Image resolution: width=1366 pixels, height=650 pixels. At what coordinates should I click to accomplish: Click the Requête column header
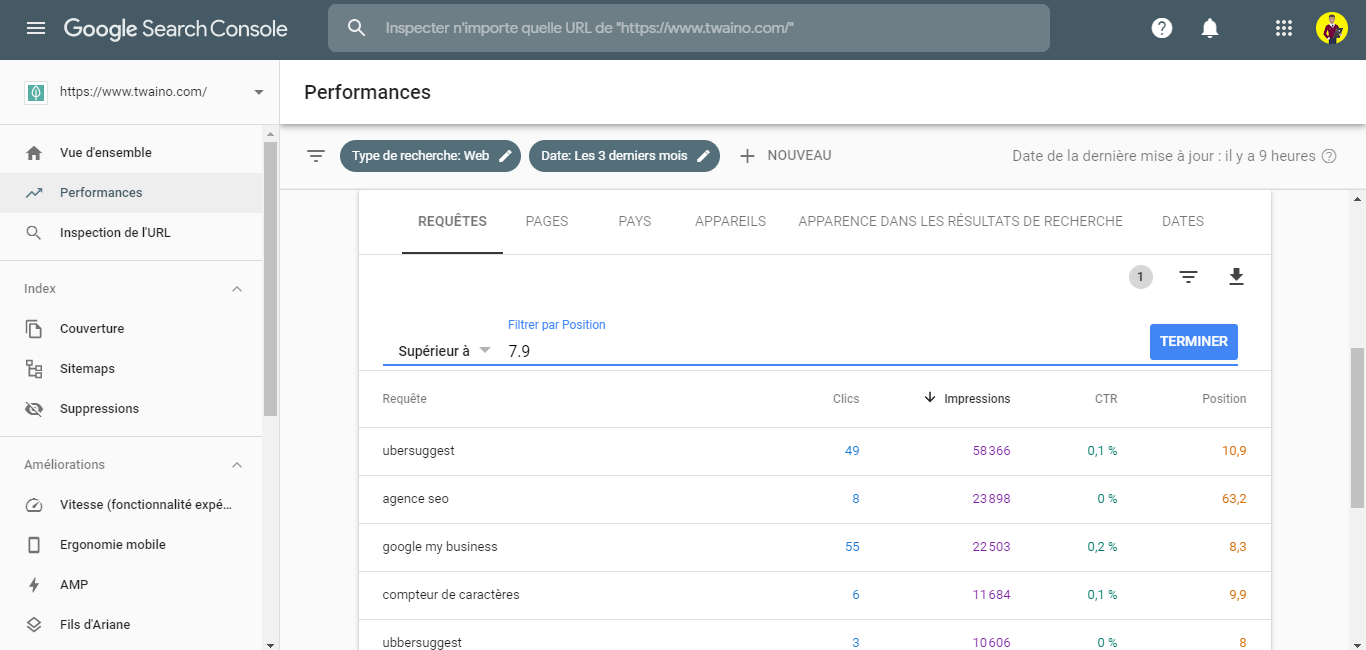coord(405,399)
